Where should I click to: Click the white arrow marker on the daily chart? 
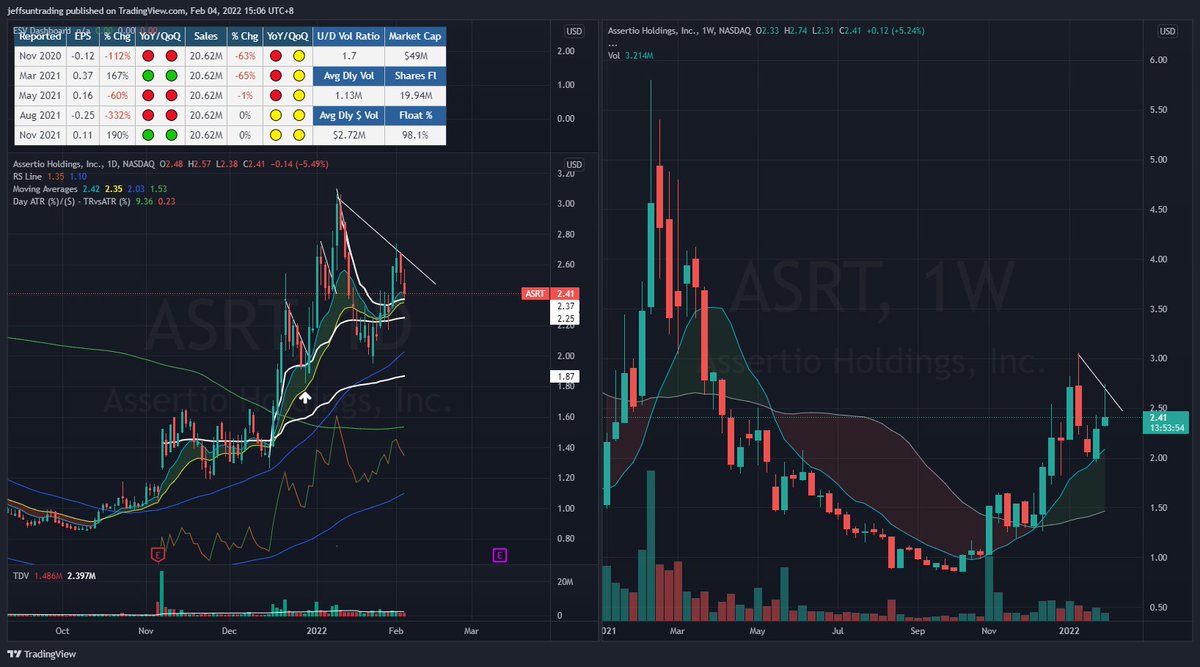pos(305,396)
